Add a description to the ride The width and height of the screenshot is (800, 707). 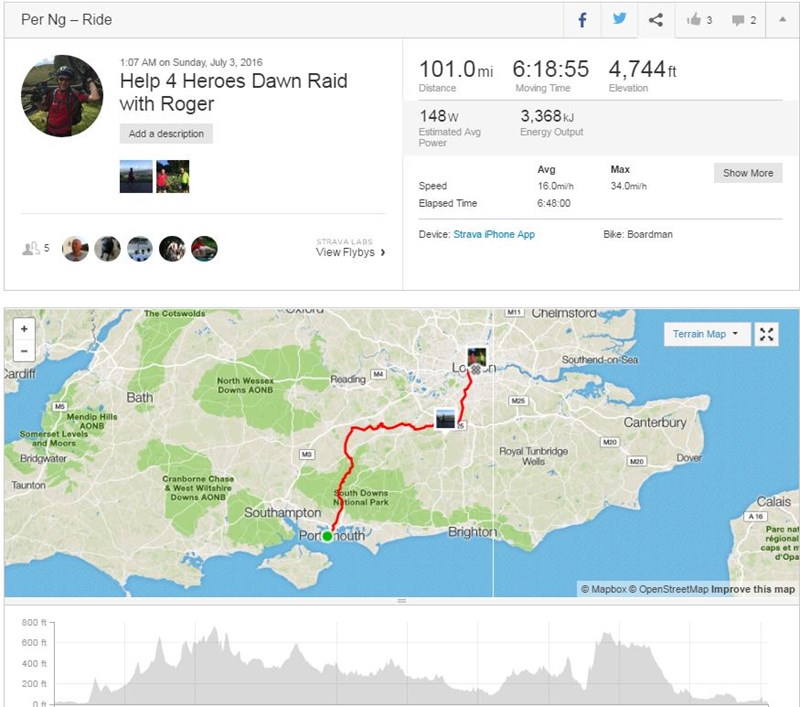(x=166, y=134)
